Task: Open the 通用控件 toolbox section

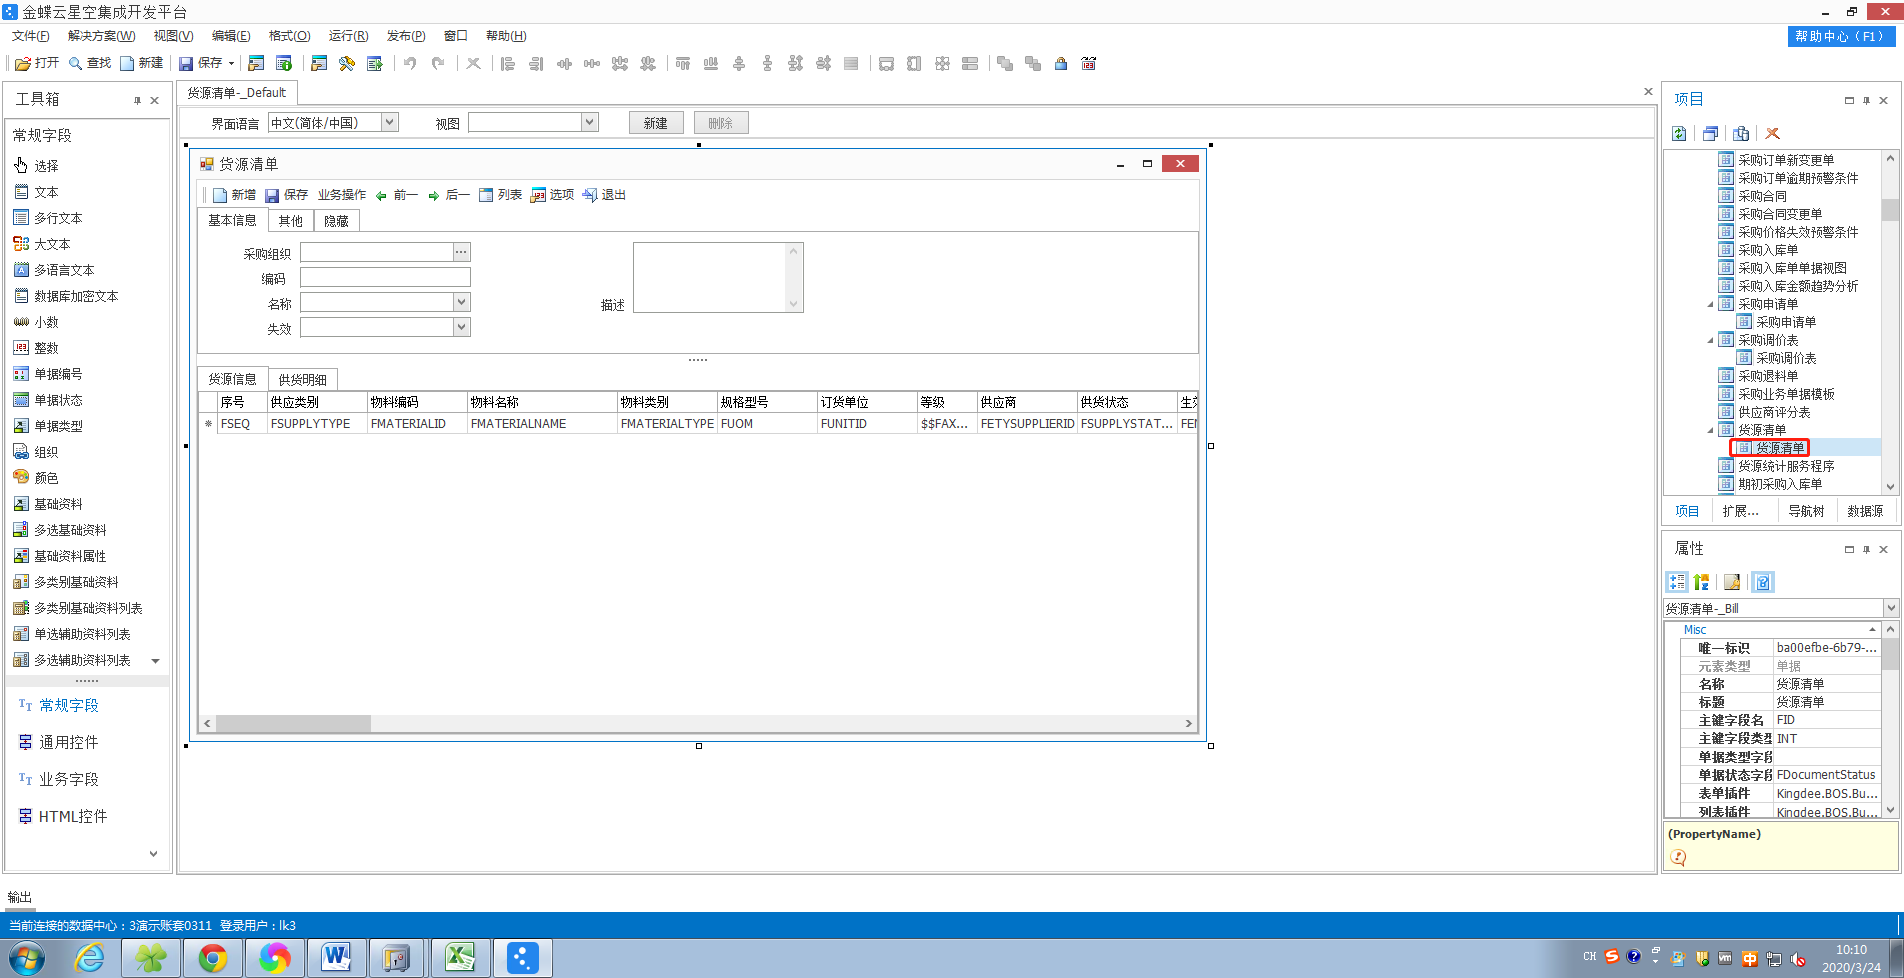Action: [x=59, y=742]
